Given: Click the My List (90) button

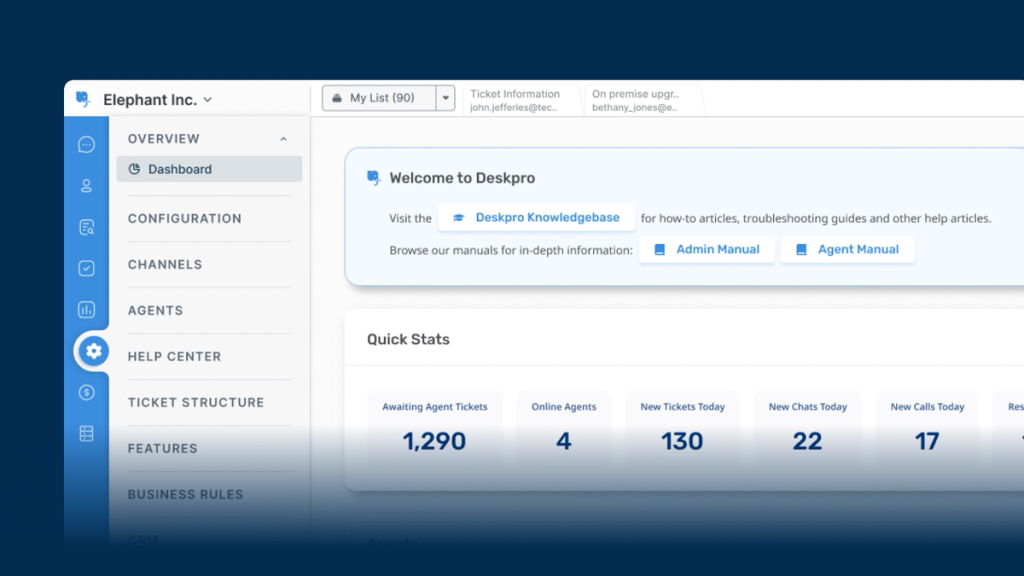Looking at the screenshot, I should tap(379, 98).
